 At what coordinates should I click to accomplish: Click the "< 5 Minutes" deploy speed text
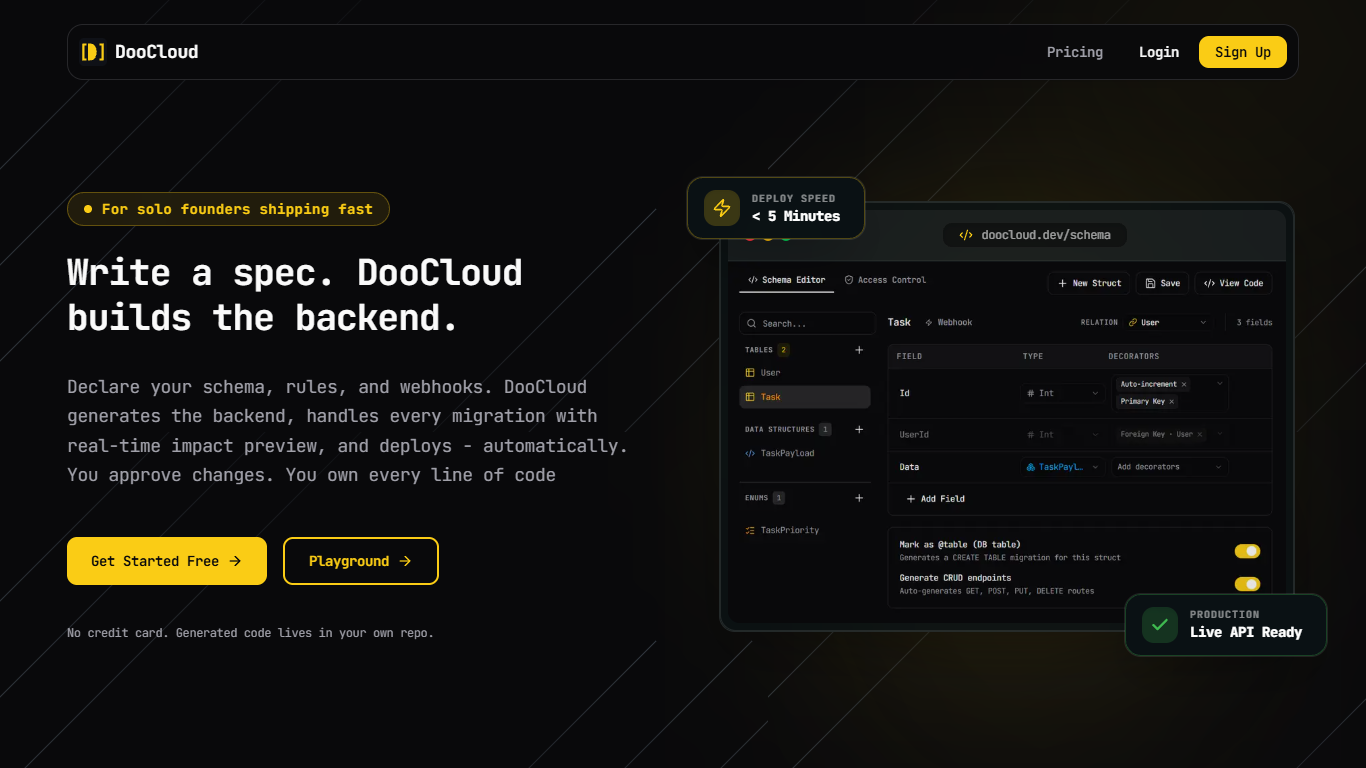tap(796, 216)
